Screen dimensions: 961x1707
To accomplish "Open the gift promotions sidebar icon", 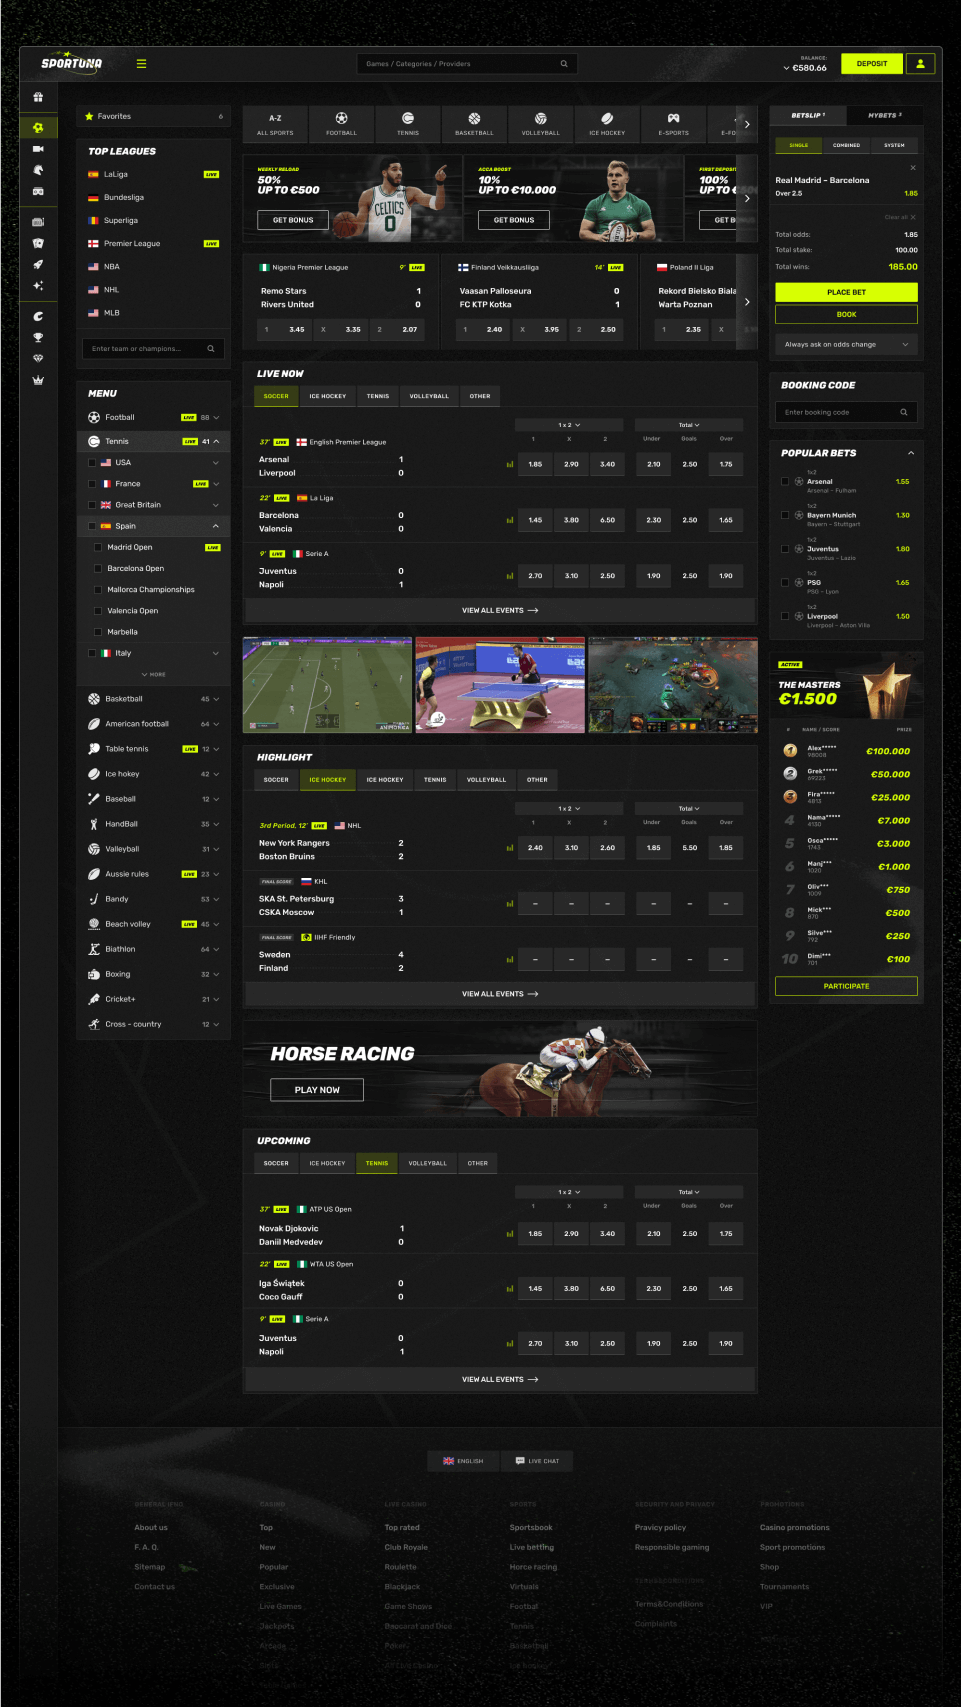I will pos(38,97).
